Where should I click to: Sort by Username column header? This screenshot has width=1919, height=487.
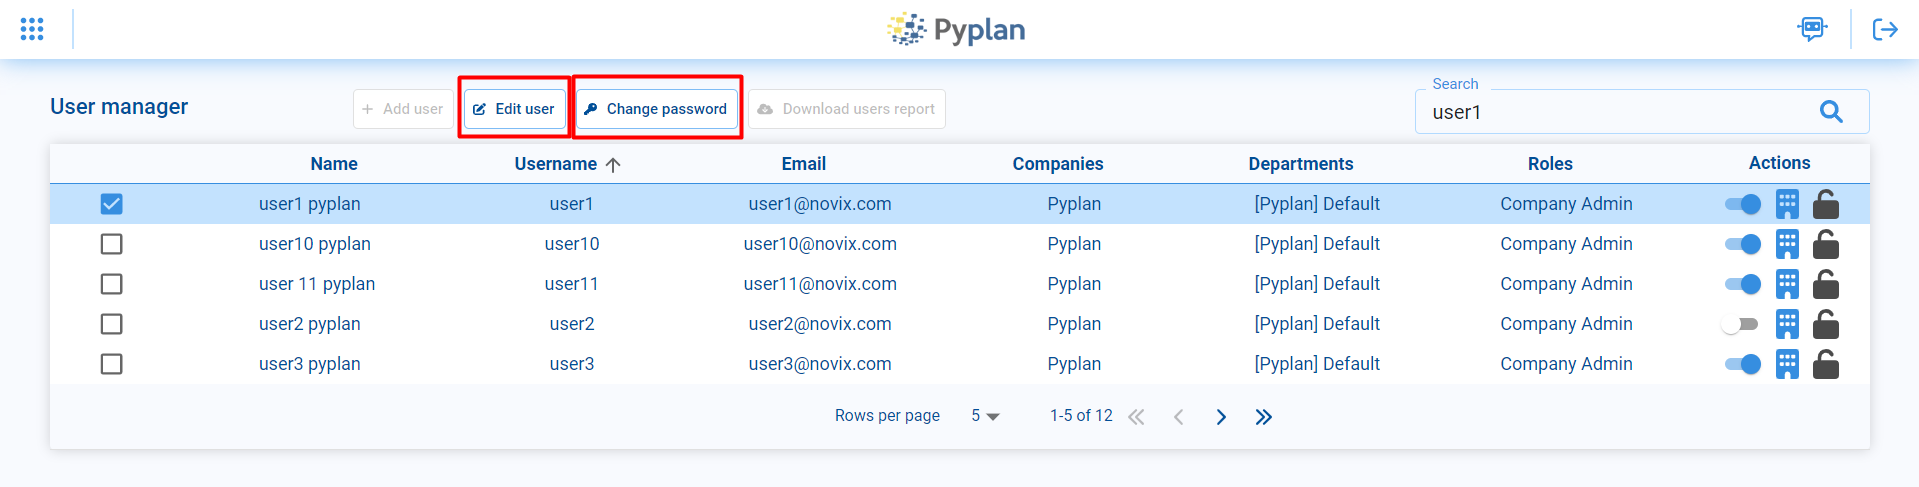click(x=556, y=164)
